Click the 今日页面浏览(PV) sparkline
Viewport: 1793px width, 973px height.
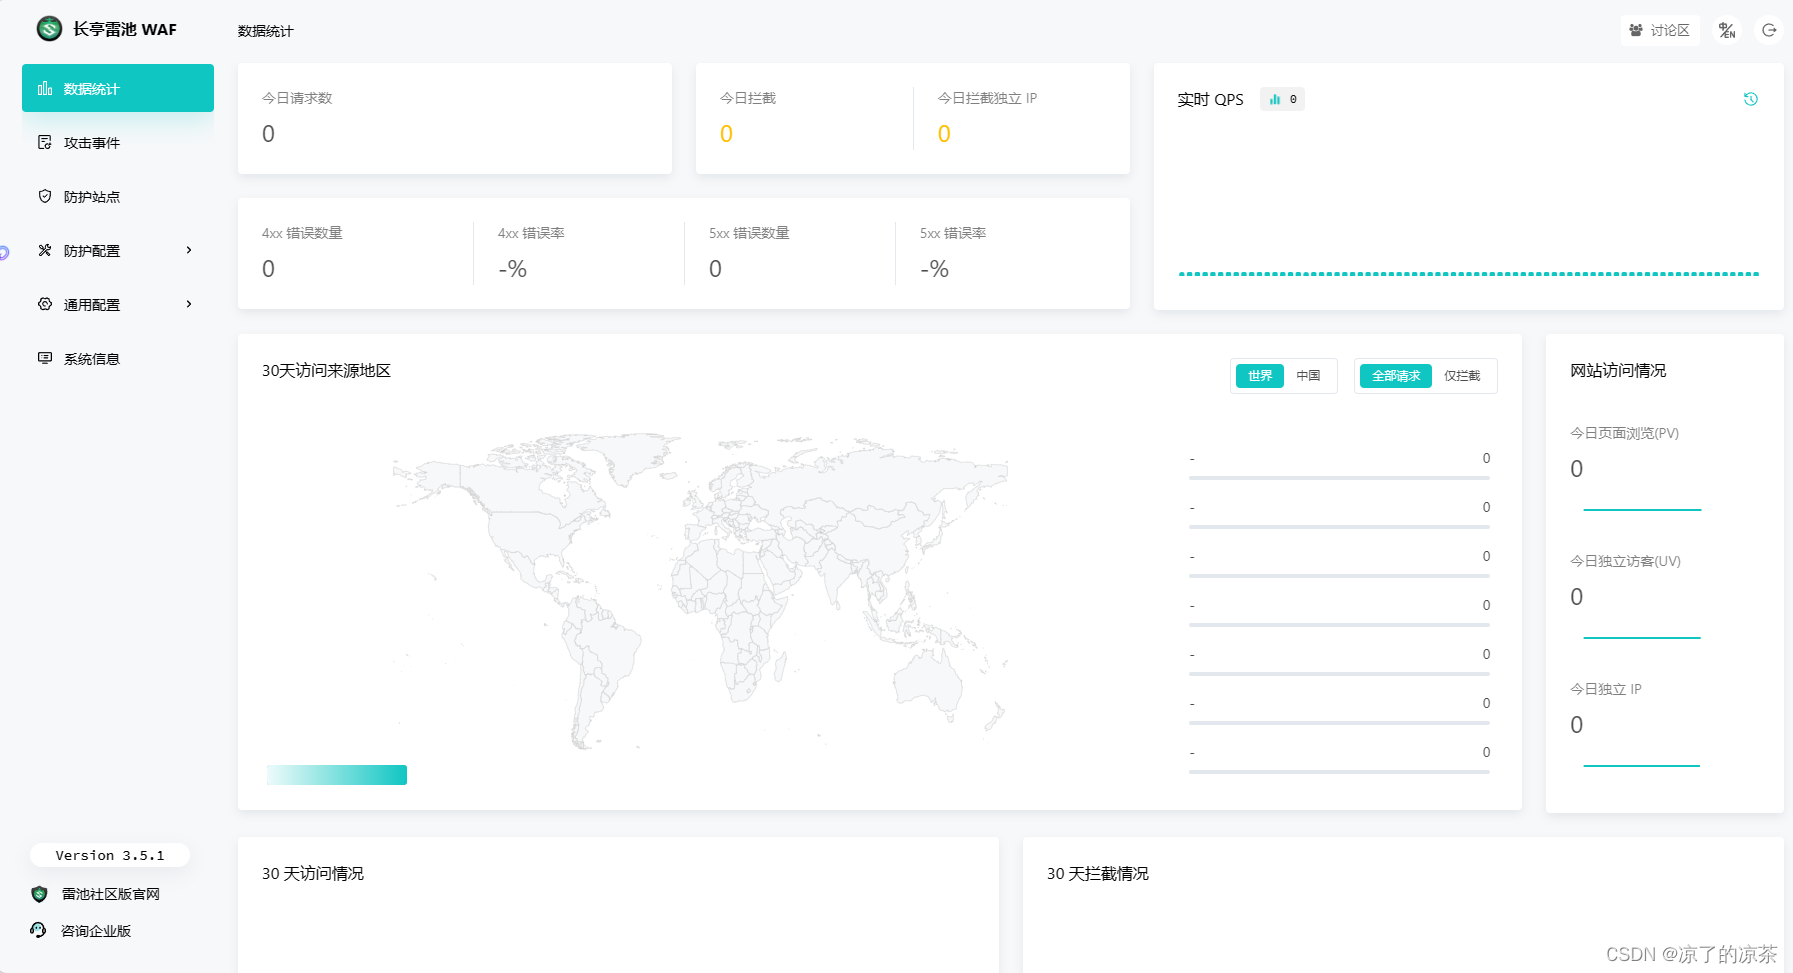[x=1642, y=509]
